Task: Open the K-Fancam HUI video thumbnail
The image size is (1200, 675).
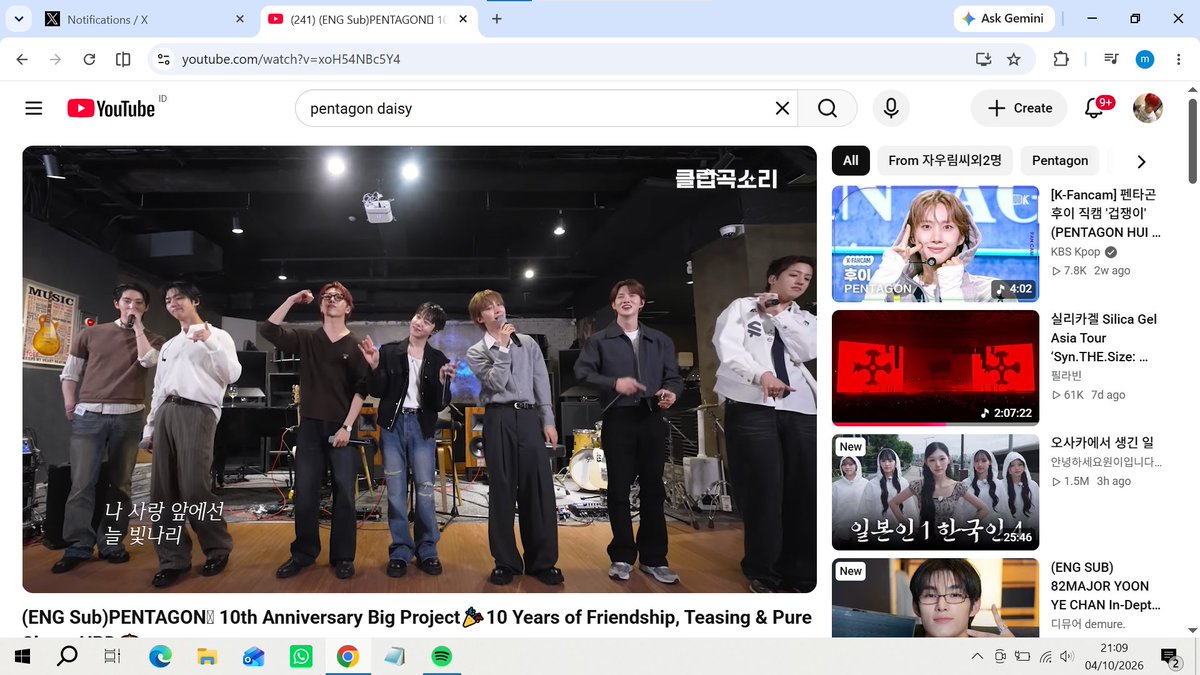Action: pos(935,243)
